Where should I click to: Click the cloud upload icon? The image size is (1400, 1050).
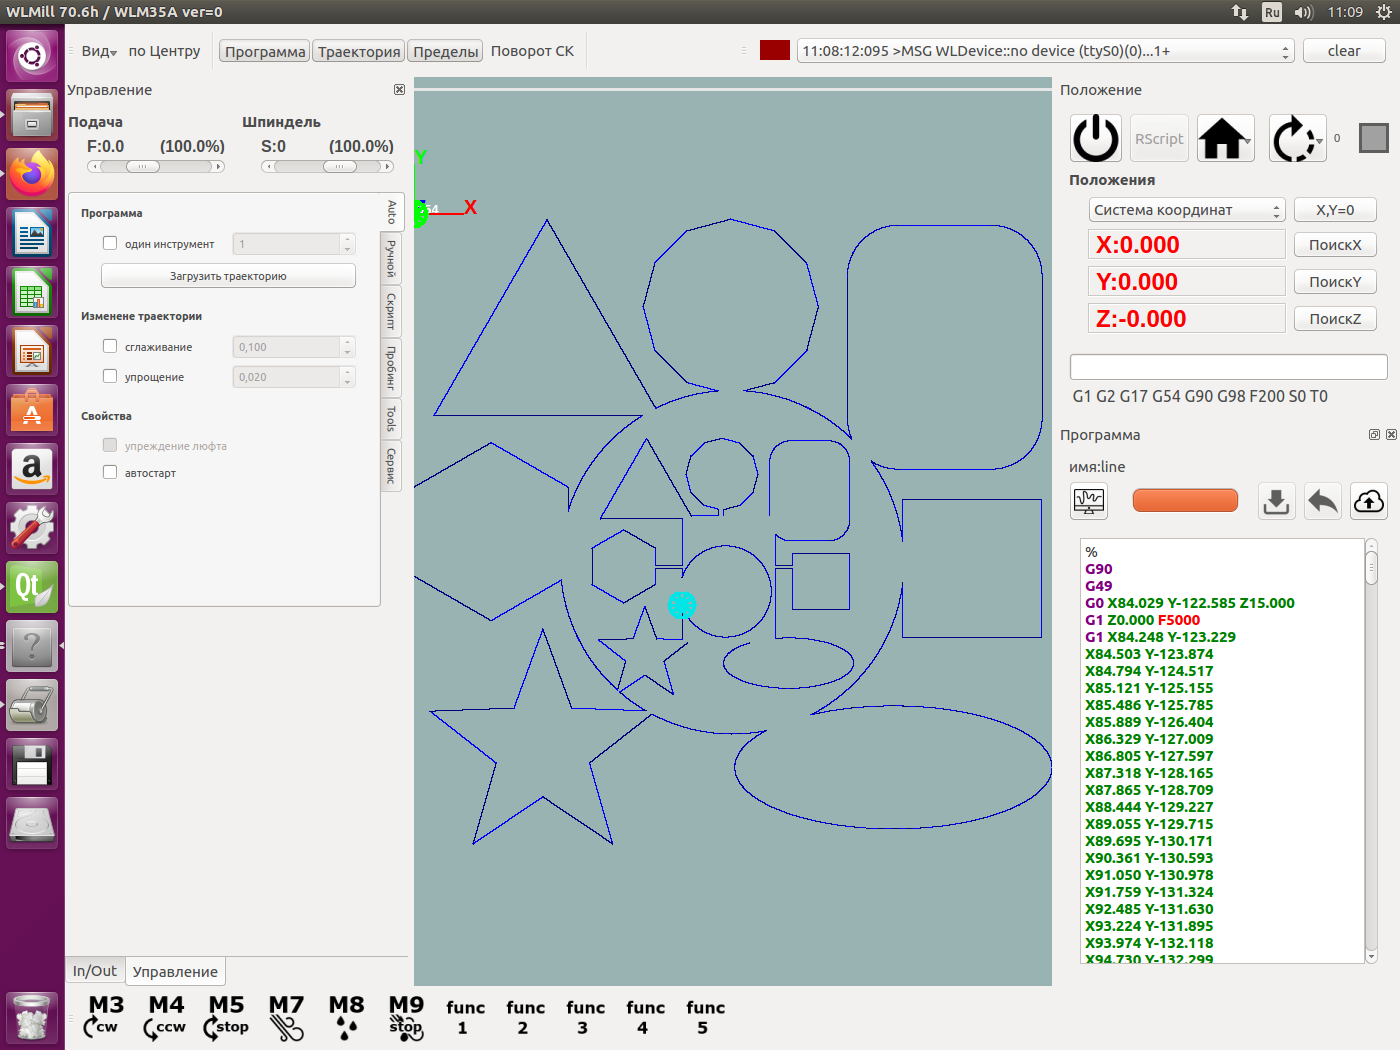point(1369,500)
